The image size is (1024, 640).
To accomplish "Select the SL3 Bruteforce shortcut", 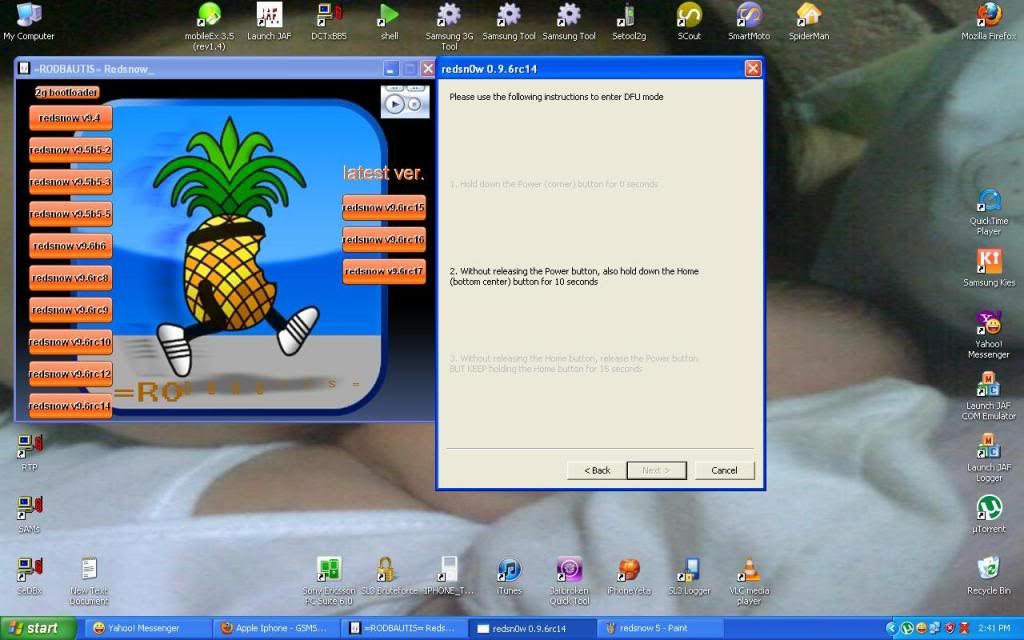I will 389,576.
